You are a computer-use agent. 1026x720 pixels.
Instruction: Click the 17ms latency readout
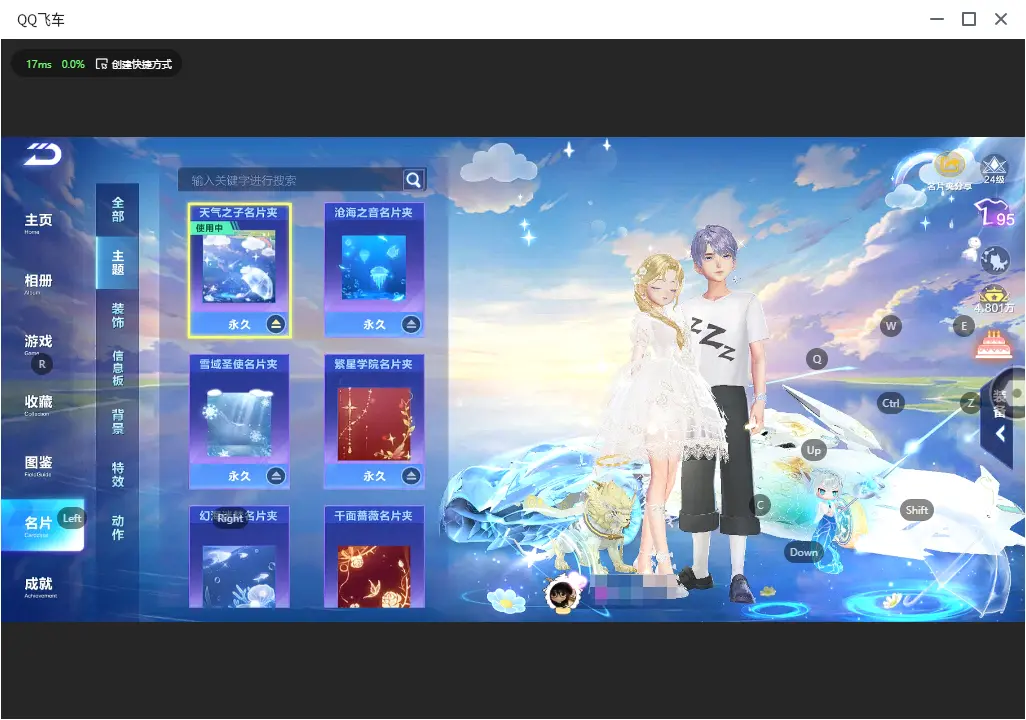tap(39, 64)
